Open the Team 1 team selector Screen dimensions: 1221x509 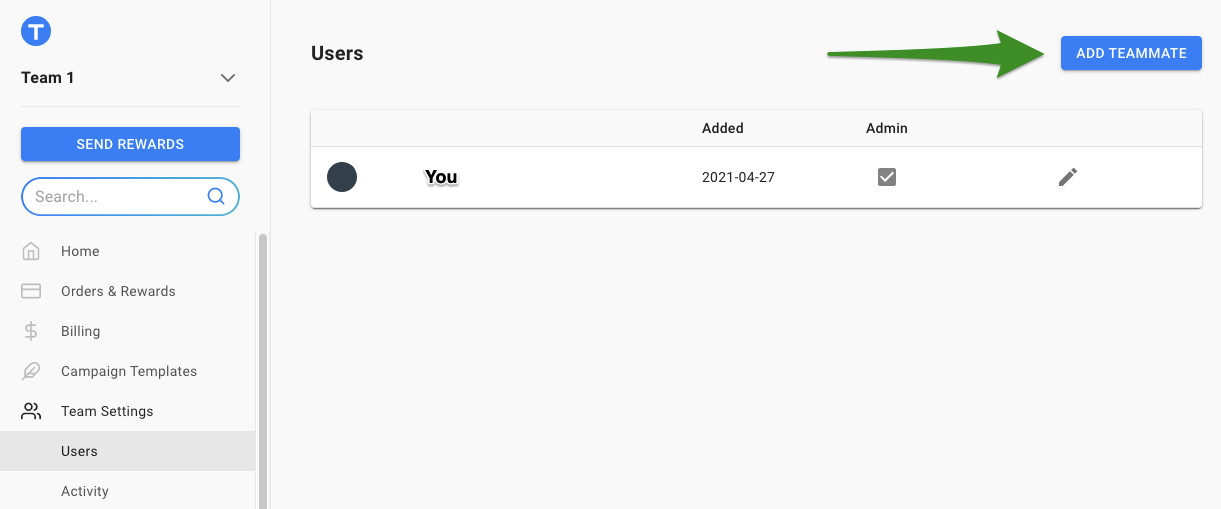pos(130,78)
